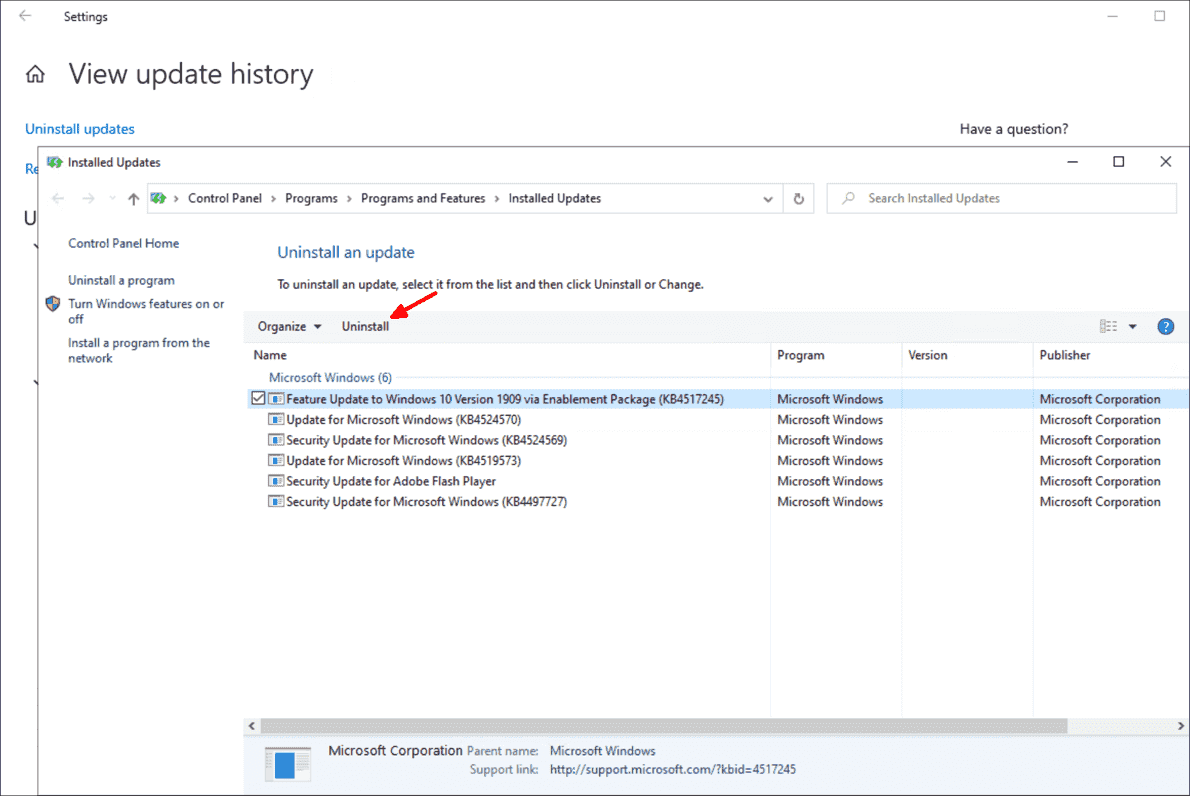The image size is (1190, 796).
Task: Go back in Installed Updates explorer
Action: pos(58,199)
